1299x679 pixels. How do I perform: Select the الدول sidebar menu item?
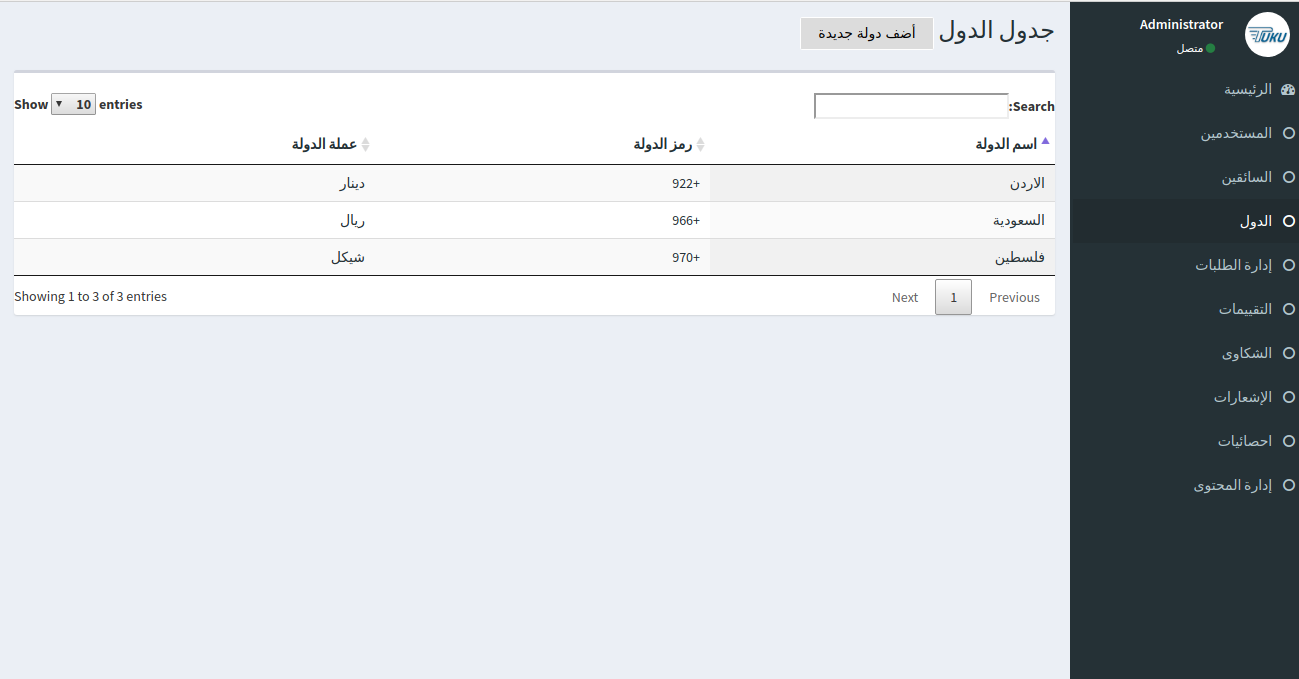pos(1256,221)
